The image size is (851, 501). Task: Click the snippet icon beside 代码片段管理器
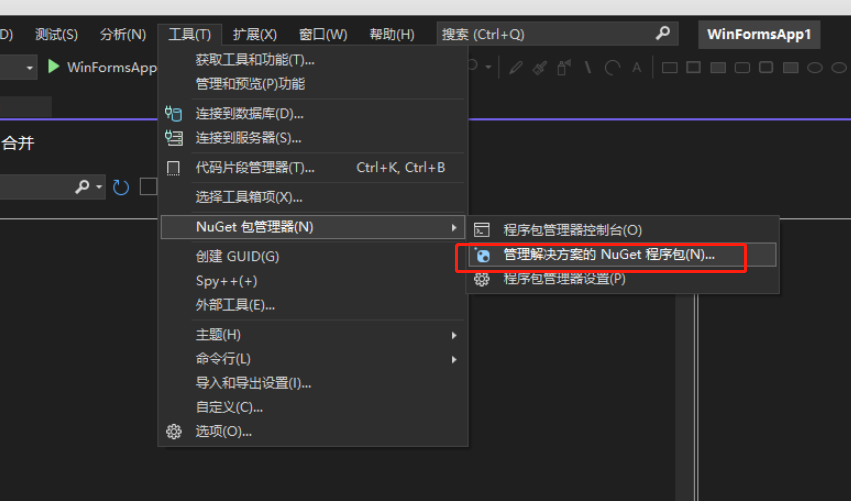pyautogui.click(x=173, y=168)
